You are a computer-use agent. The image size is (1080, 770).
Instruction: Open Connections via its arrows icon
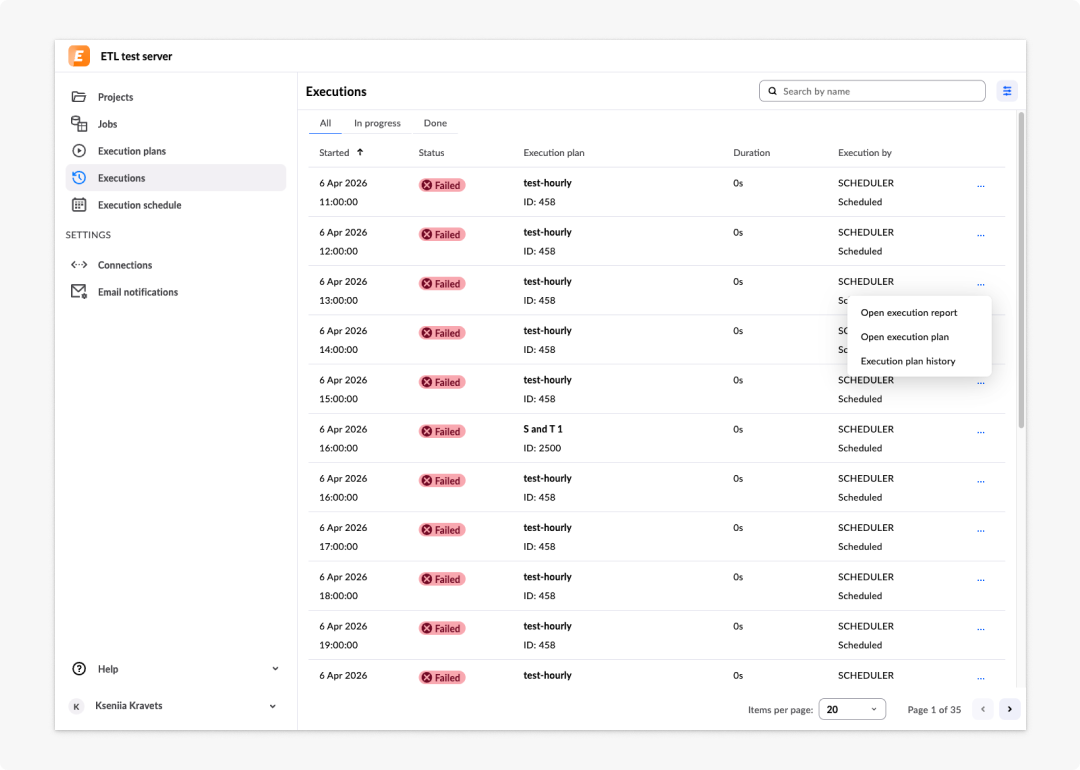pos(79,264)
